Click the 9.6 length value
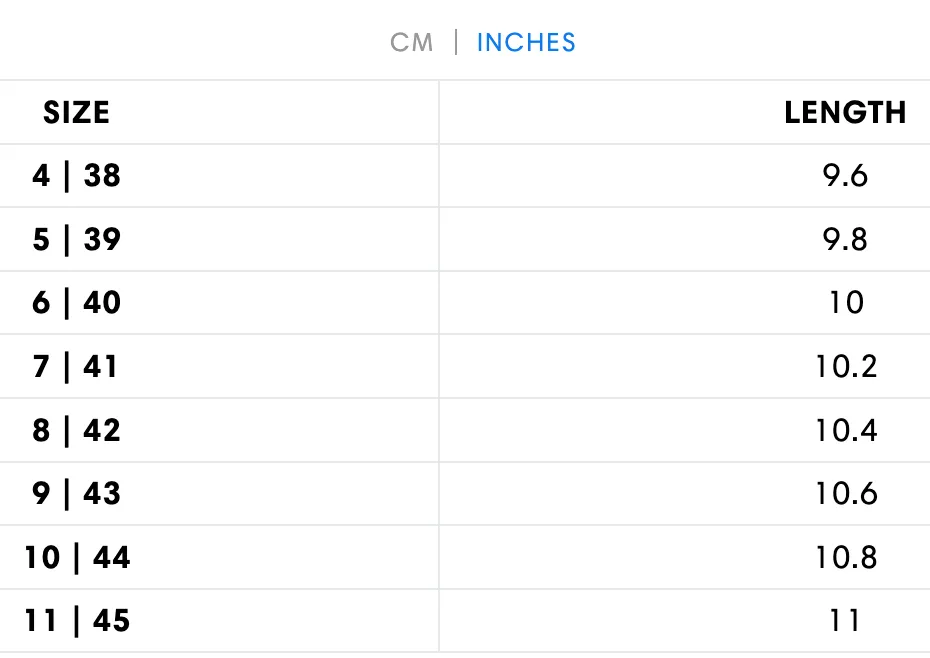The height and width of the screenshot is (658, 930). point(845,176)
